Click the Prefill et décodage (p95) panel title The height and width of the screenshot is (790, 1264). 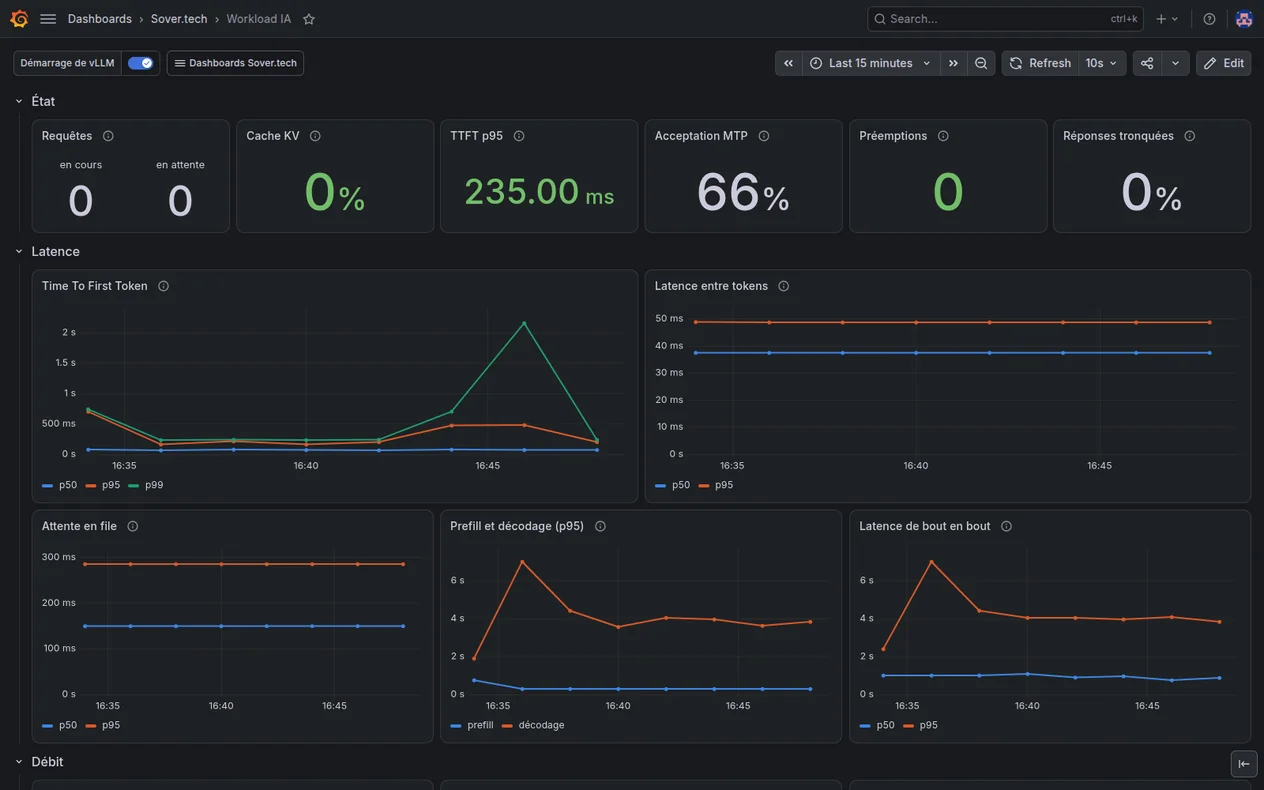click(517, 526)
